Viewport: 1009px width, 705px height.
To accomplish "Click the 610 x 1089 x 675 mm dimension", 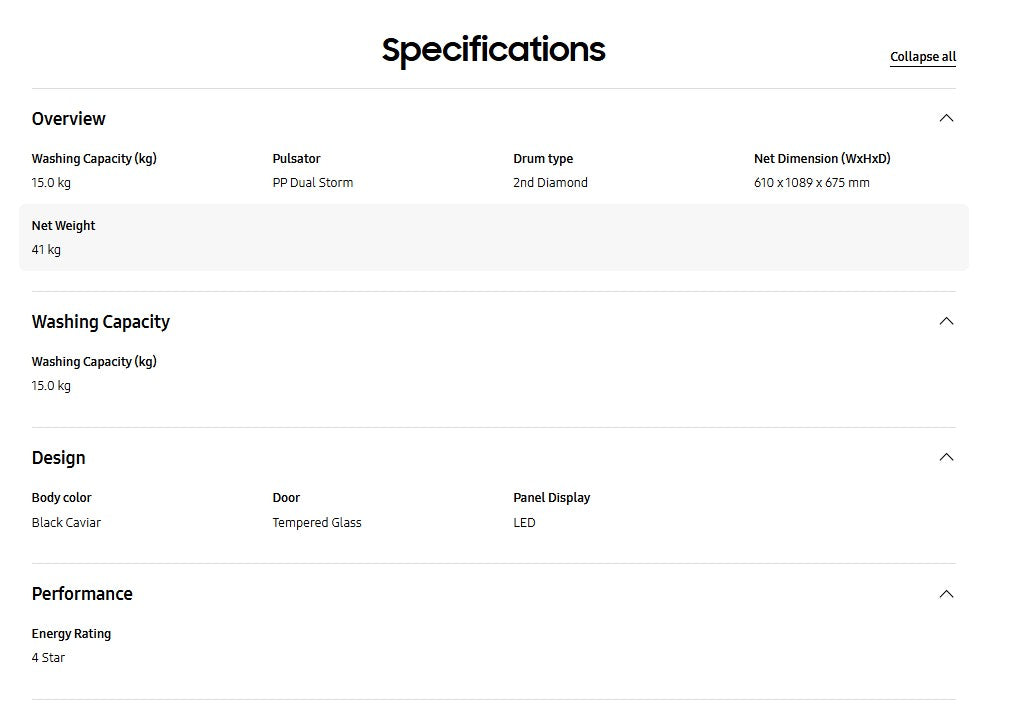I will (x=811, y=183).
